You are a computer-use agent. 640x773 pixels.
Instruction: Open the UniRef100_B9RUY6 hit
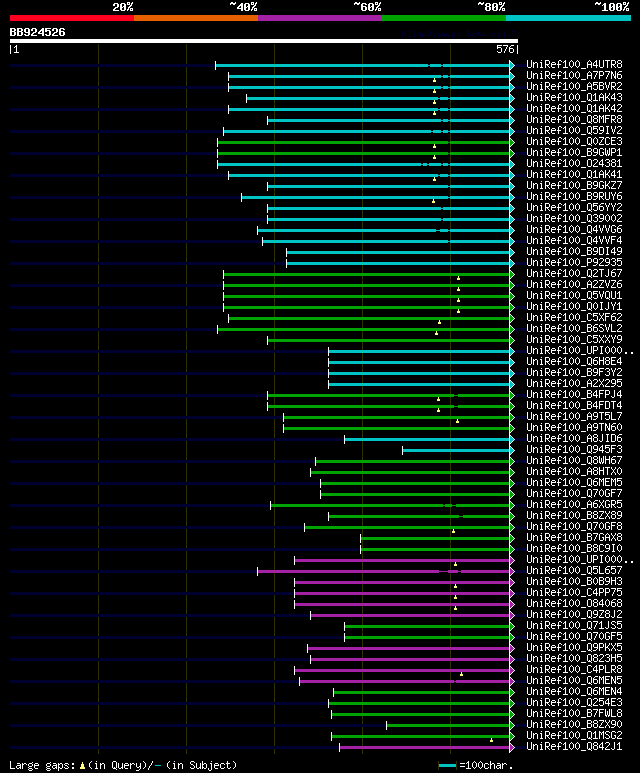(574, 196)
